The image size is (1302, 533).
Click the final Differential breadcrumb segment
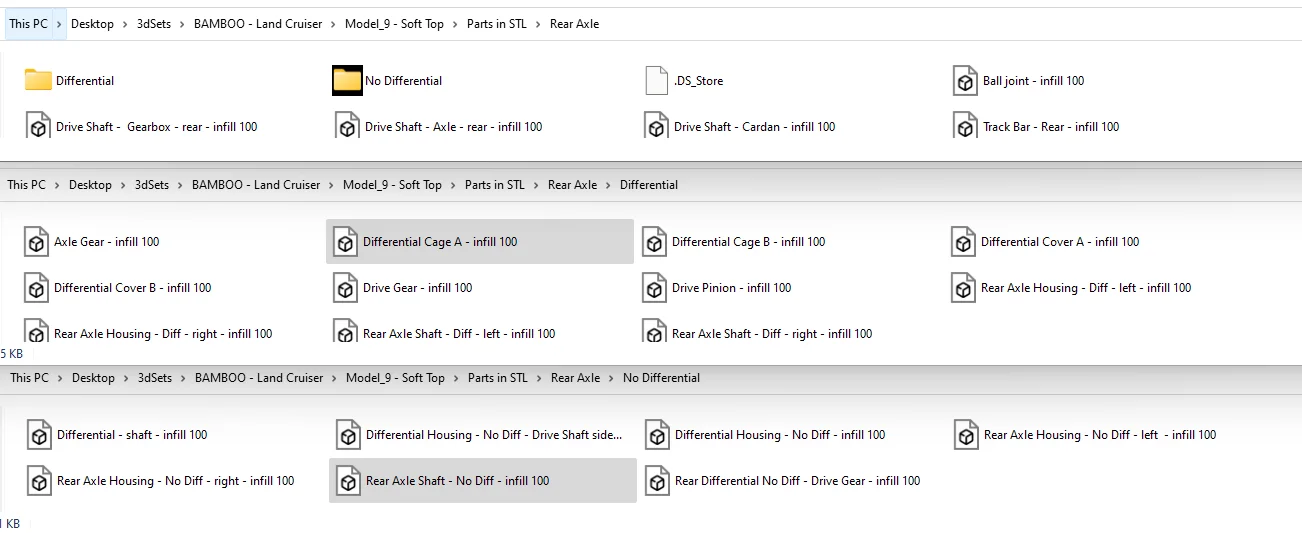(x=648, y=185)
